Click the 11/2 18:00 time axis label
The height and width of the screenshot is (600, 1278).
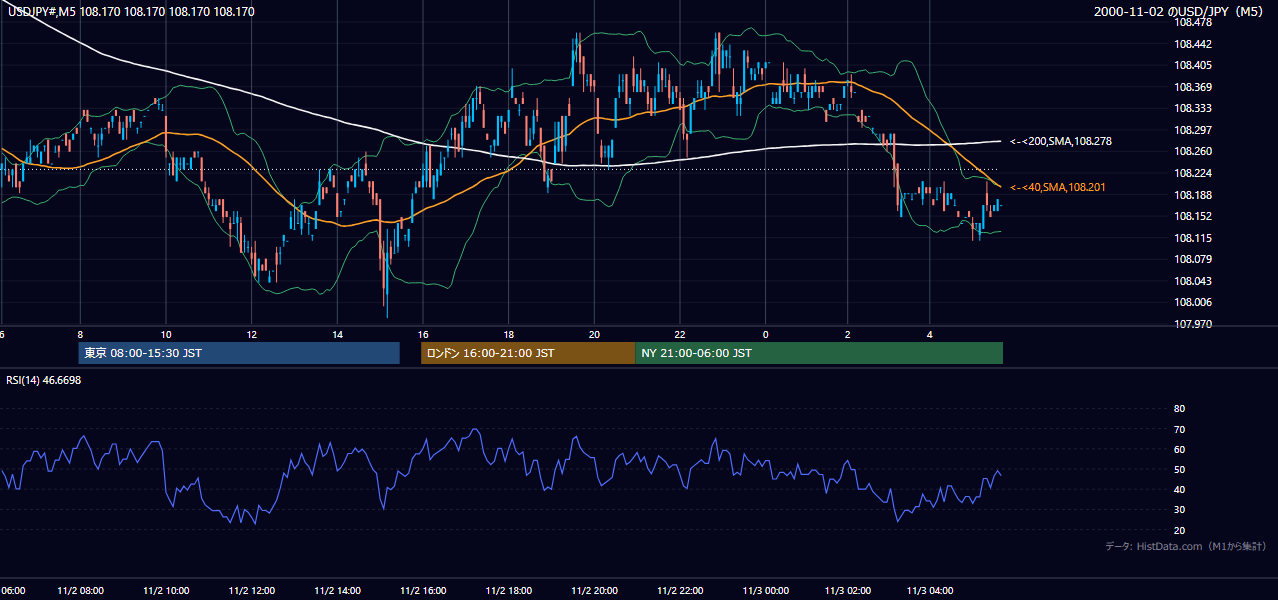509,591
